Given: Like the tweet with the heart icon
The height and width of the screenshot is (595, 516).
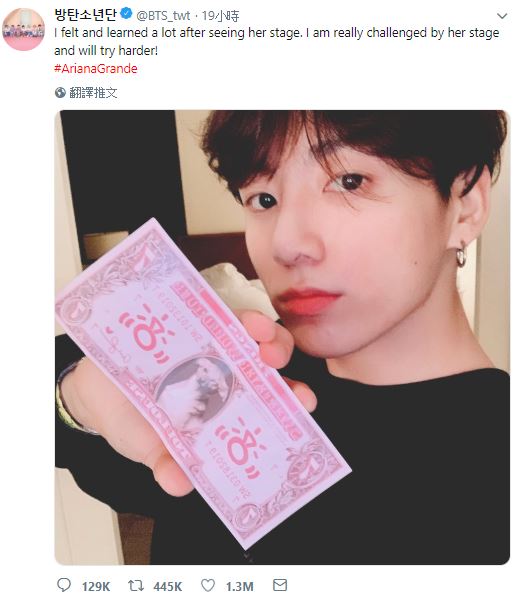Looking at the screenshot, I should point(208,585).
